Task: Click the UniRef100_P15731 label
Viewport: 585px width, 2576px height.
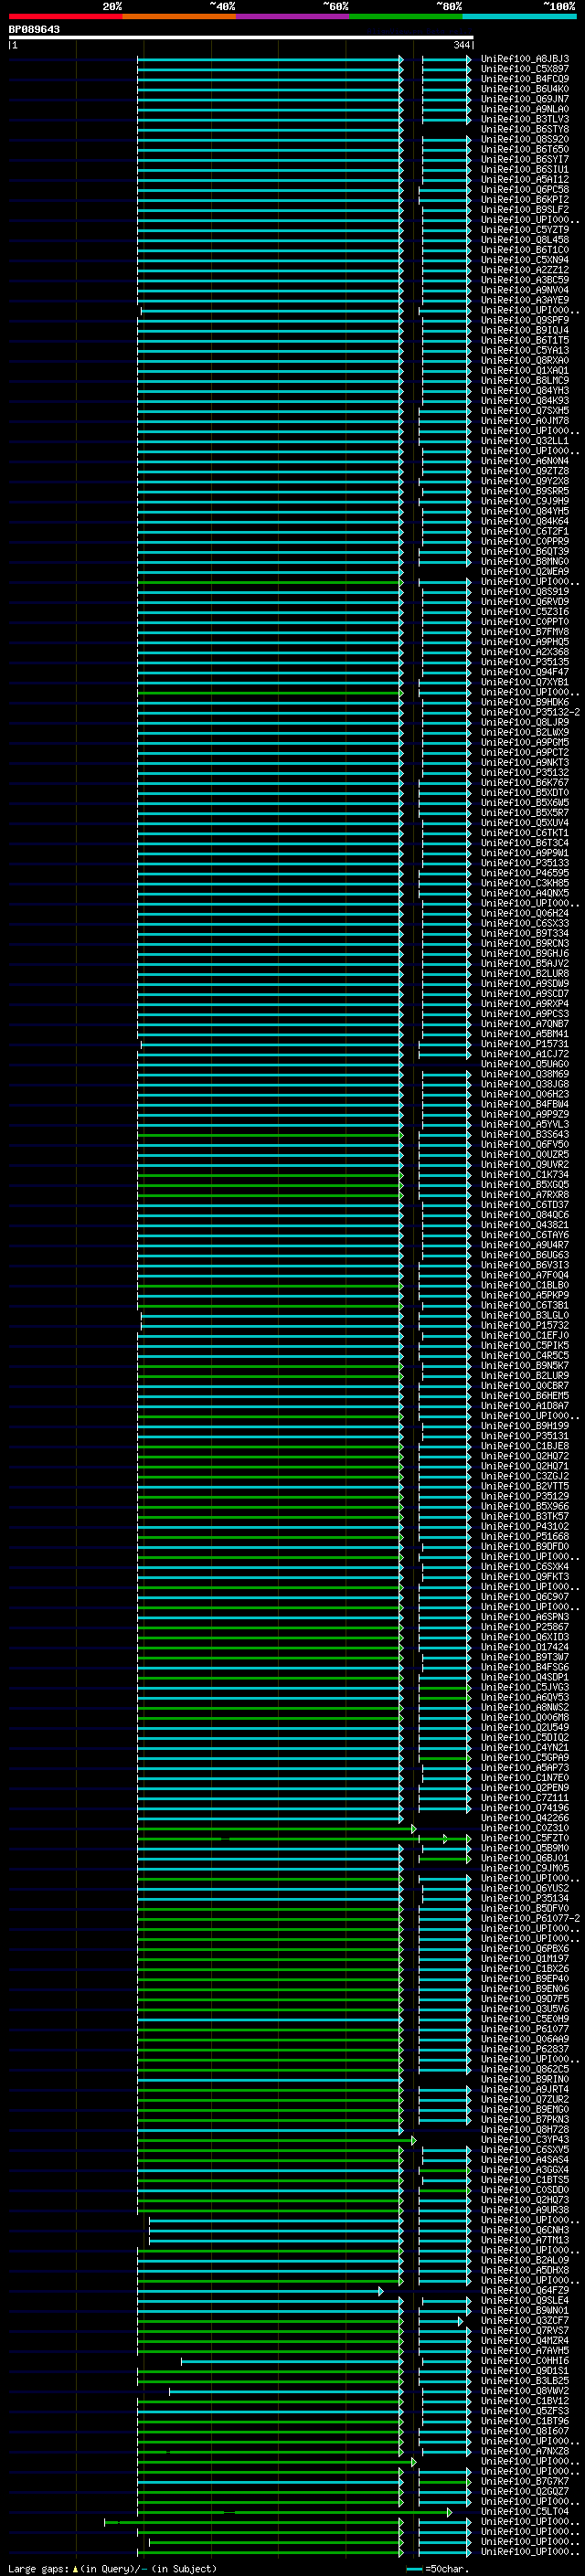Action: 525,1044
